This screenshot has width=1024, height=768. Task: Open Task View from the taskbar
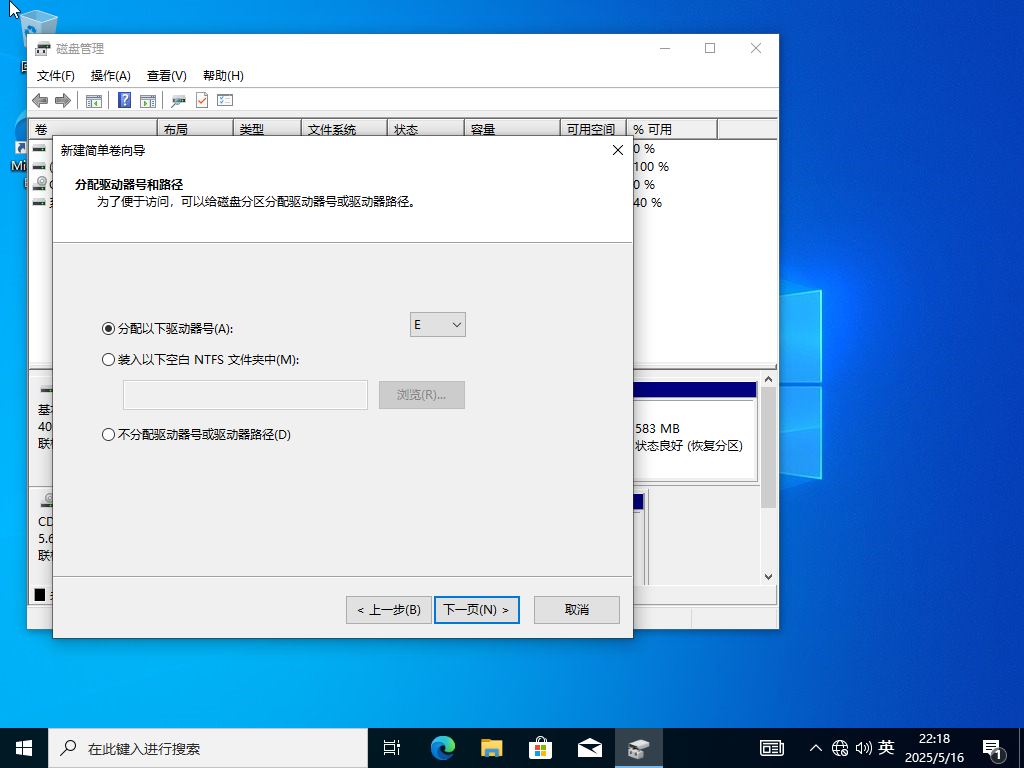point(392,748)
